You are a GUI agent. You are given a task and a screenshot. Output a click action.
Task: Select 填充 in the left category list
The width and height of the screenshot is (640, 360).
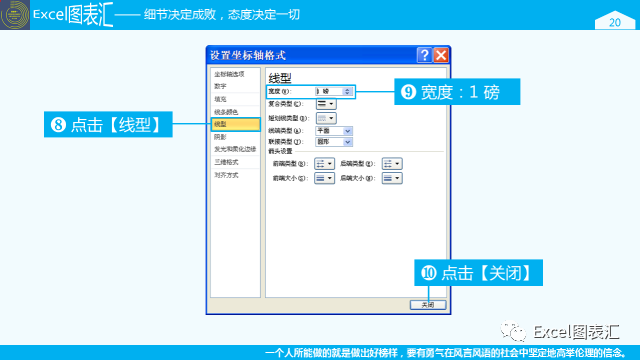click(x=236, y=99)
